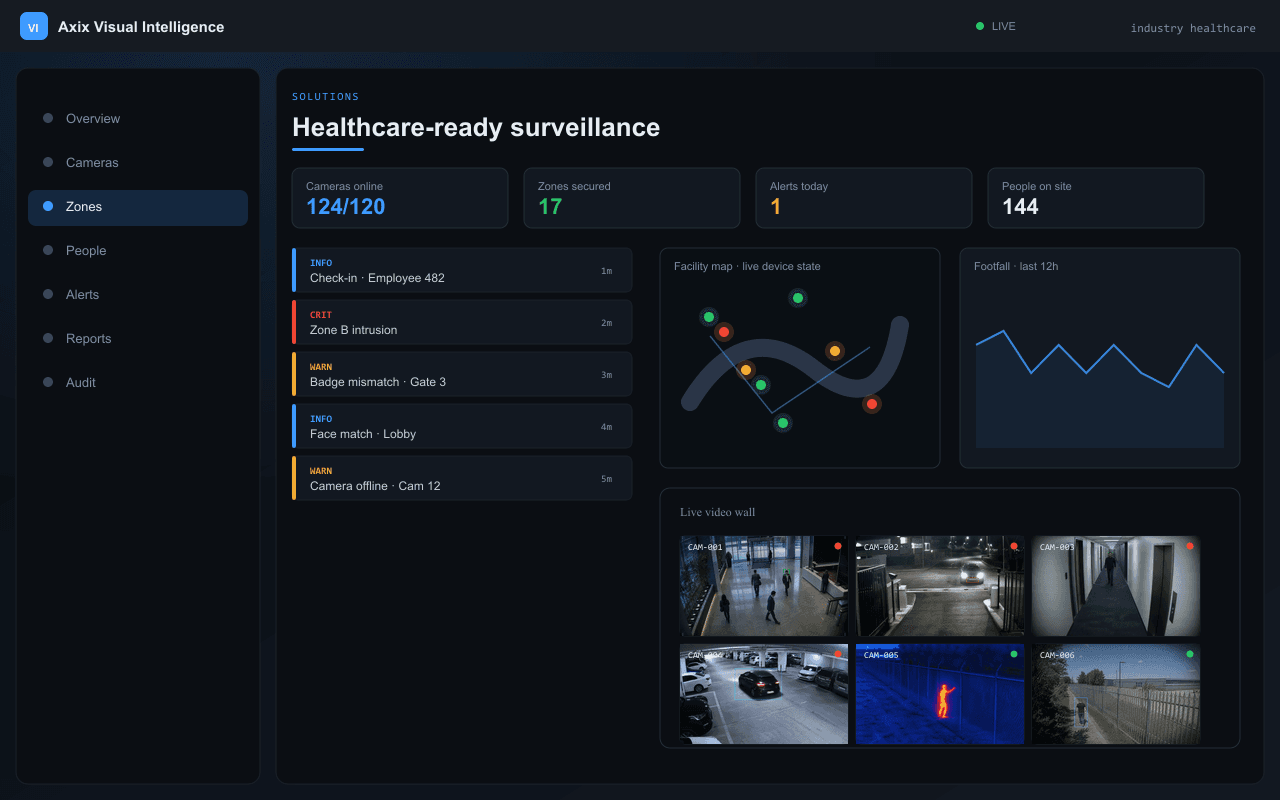1280x800 pixels.
Task: Click the VI app logo icon
Action: point(34,27)
